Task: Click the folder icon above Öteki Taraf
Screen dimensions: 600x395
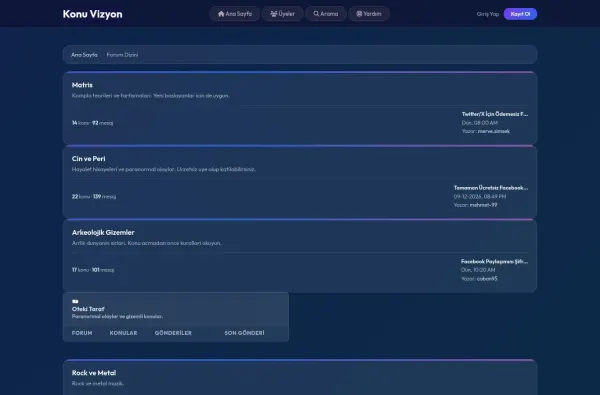Action: [75, 301]
